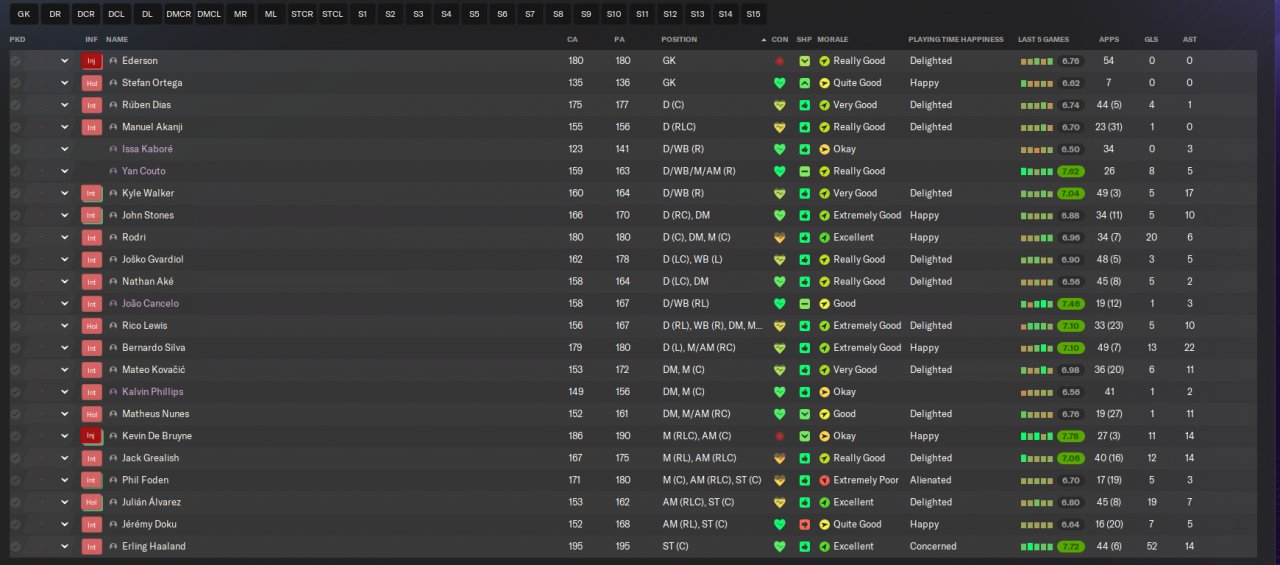Click the red condition icon for Ederson
This screenshot has height=565, width=1280.
[x=779, y=61]
